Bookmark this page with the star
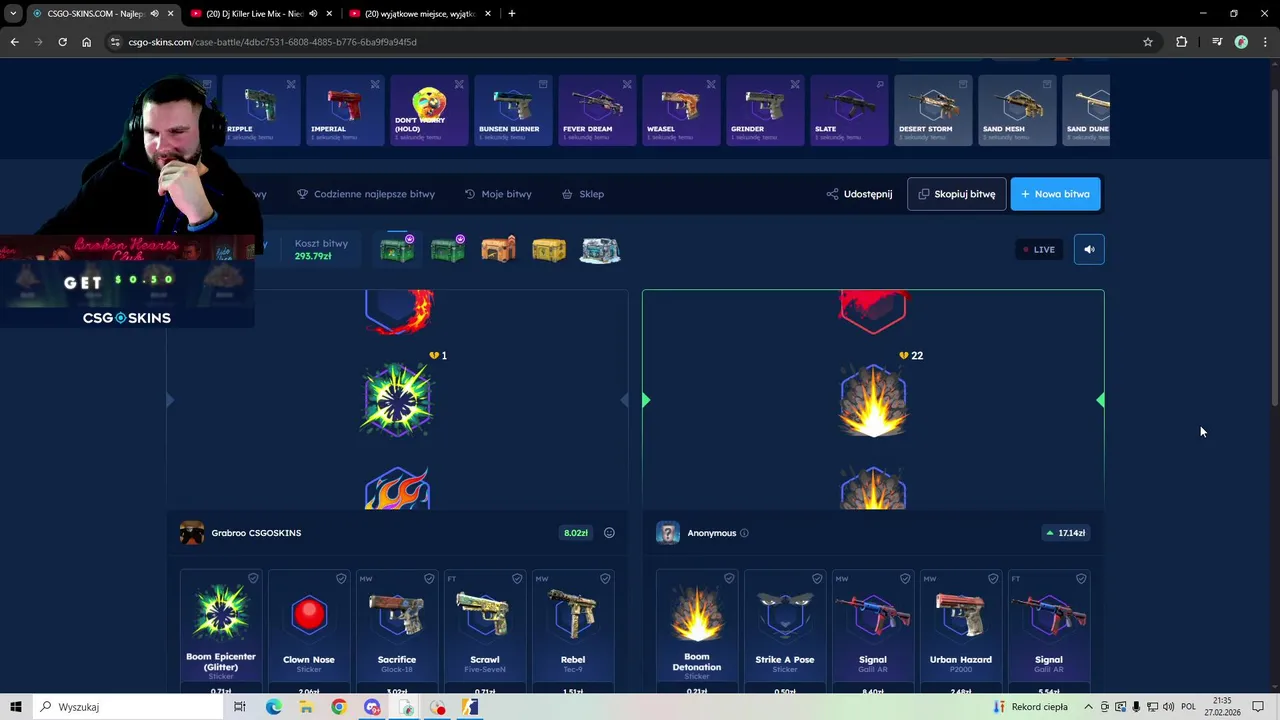This screenshot has height=720, width=1280. click(x=1148, y=42)
